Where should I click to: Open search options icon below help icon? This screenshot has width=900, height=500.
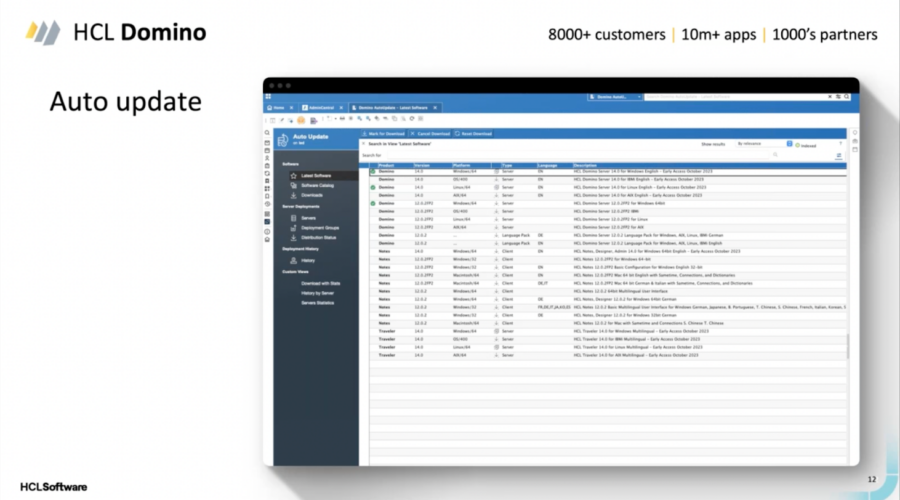point(839,156)
